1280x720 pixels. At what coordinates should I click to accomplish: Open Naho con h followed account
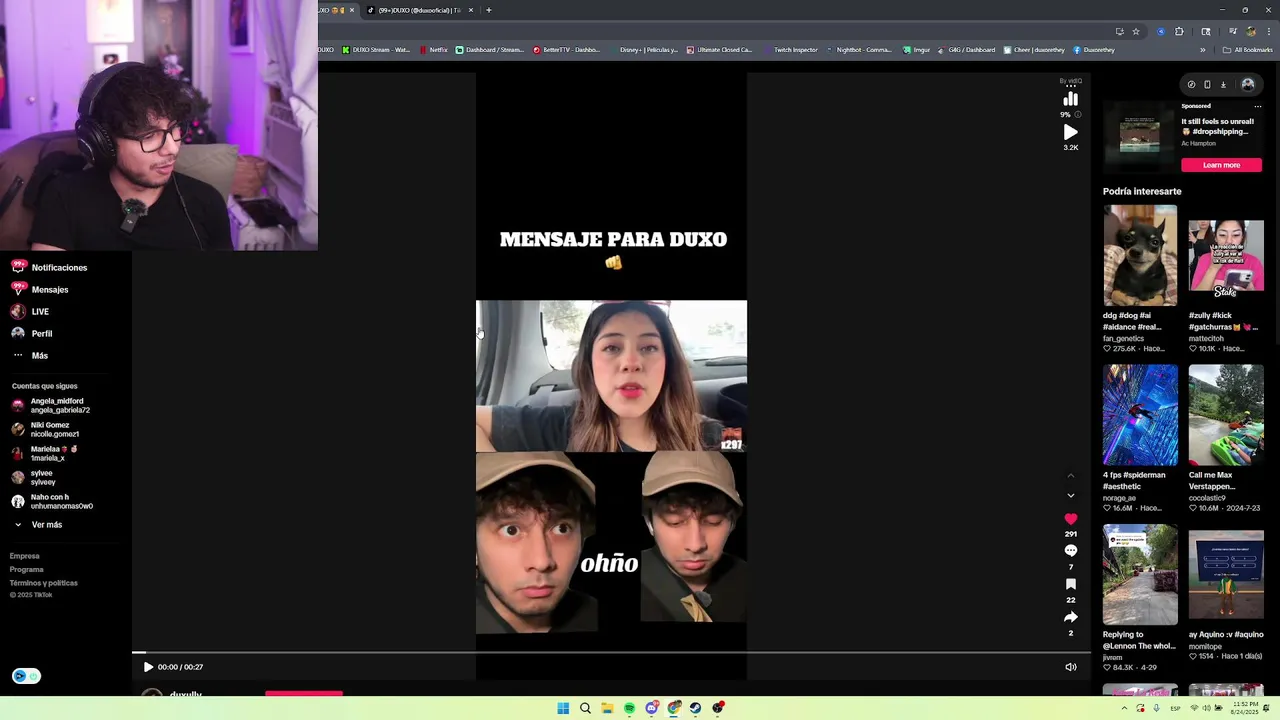52,501
